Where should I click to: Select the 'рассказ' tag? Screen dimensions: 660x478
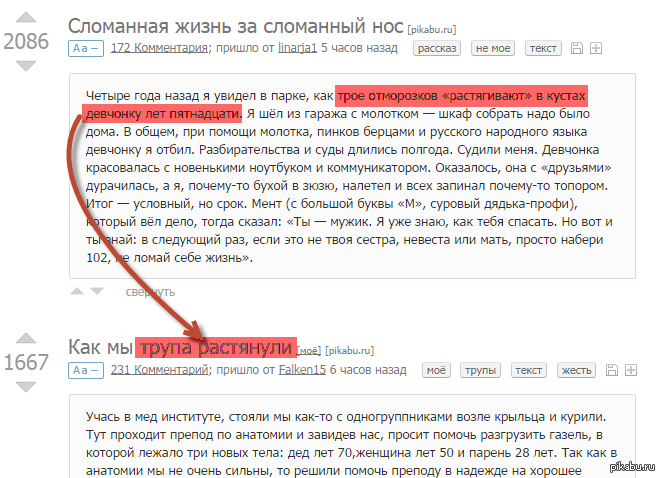(x=439, y=48)
